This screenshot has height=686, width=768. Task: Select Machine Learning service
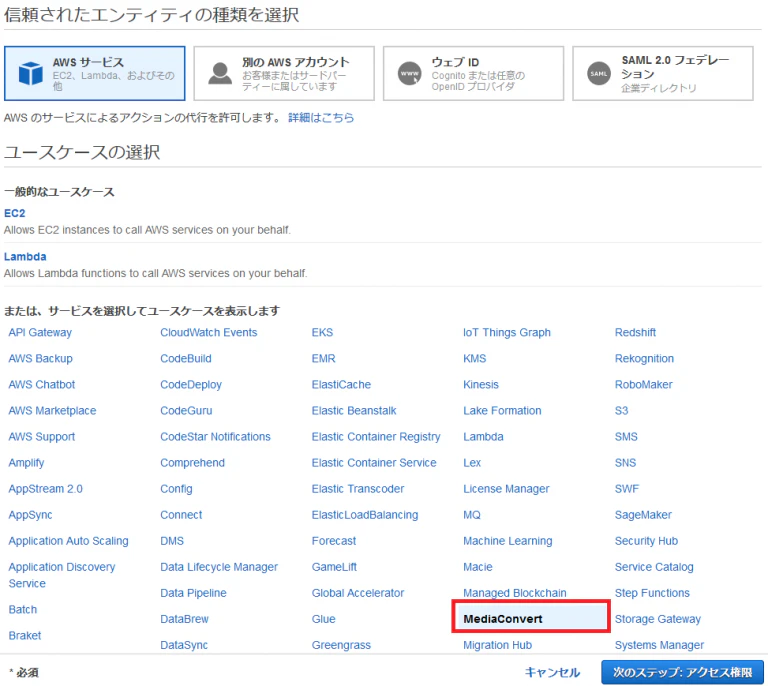508,541
